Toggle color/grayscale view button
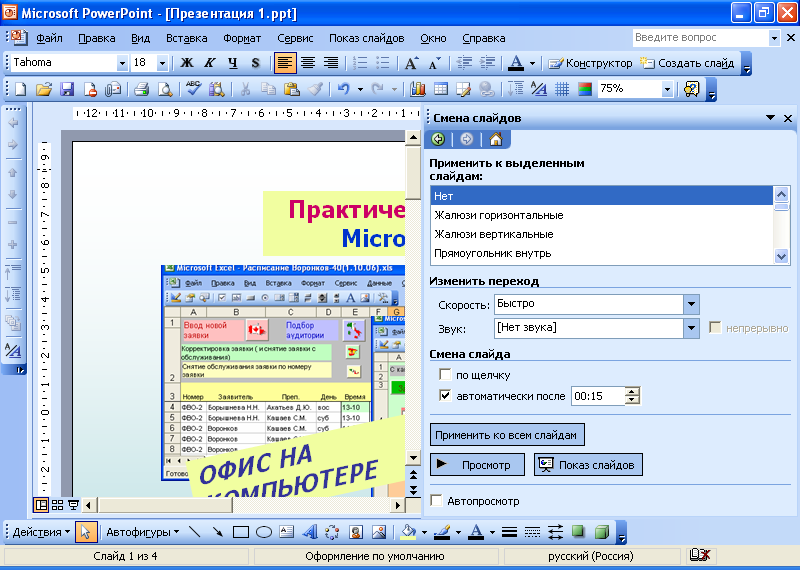This screenshot has height=570, width=800. point(585,90)
